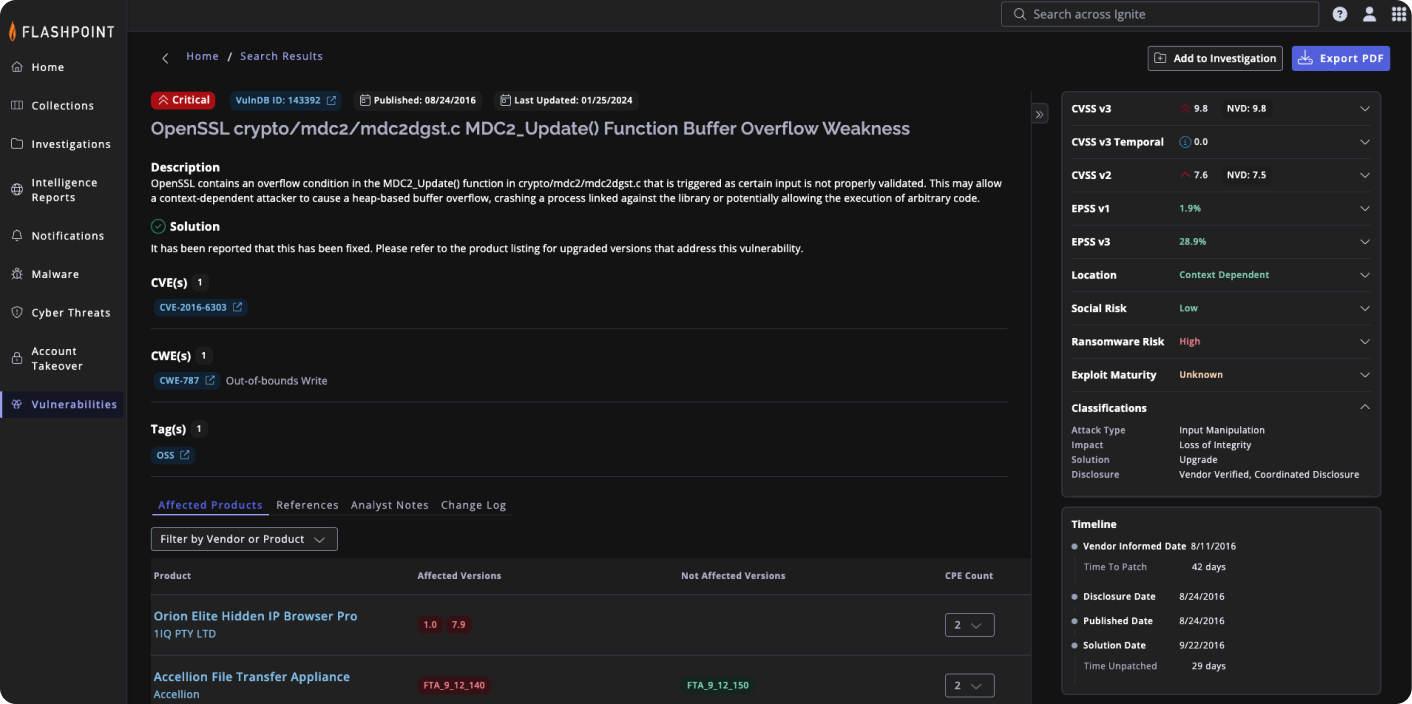Click 1IQ PTY LTD vendor name
The image size is (1412, 704).
pyautogui.click(x=185, y=634)
